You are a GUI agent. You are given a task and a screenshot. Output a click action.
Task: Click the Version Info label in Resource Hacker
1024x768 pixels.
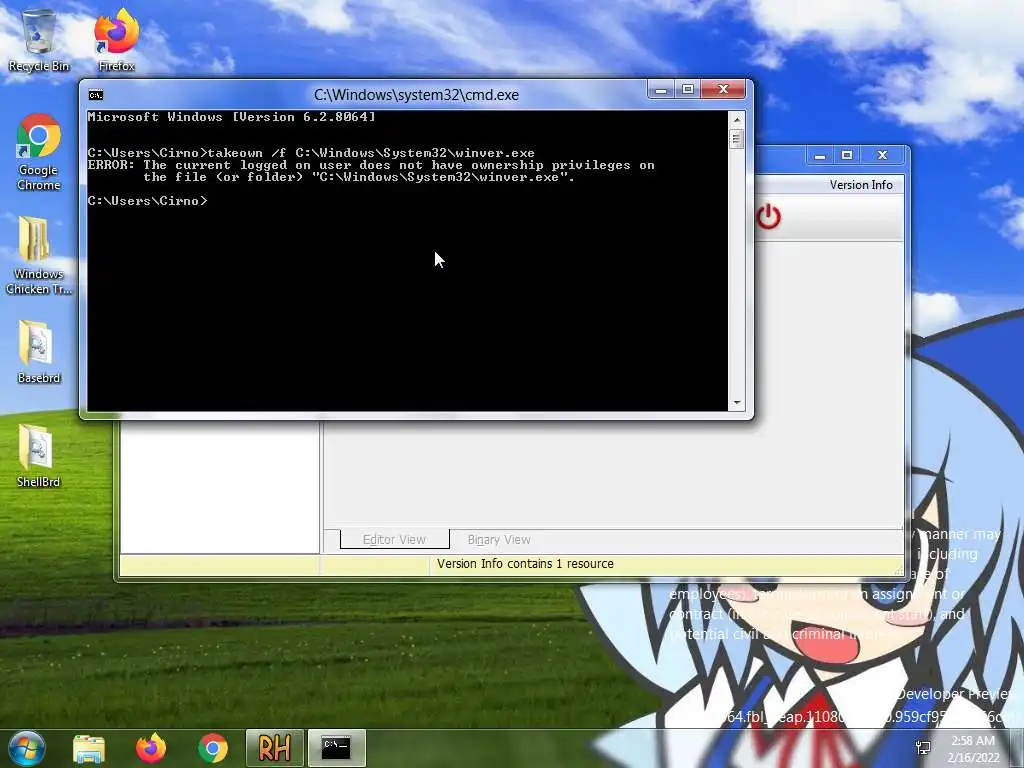tap(861, 185)
